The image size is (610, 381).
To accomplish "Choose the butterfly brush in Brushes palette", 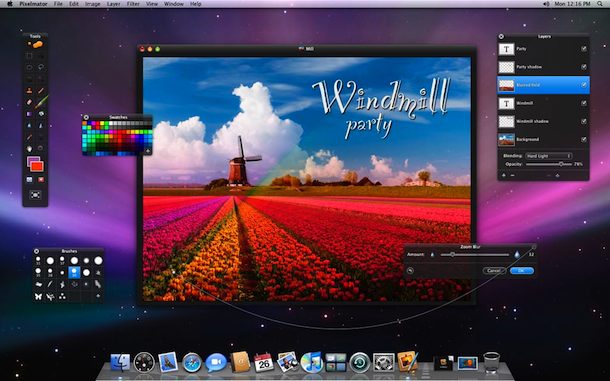I will [x=38, y=296].
